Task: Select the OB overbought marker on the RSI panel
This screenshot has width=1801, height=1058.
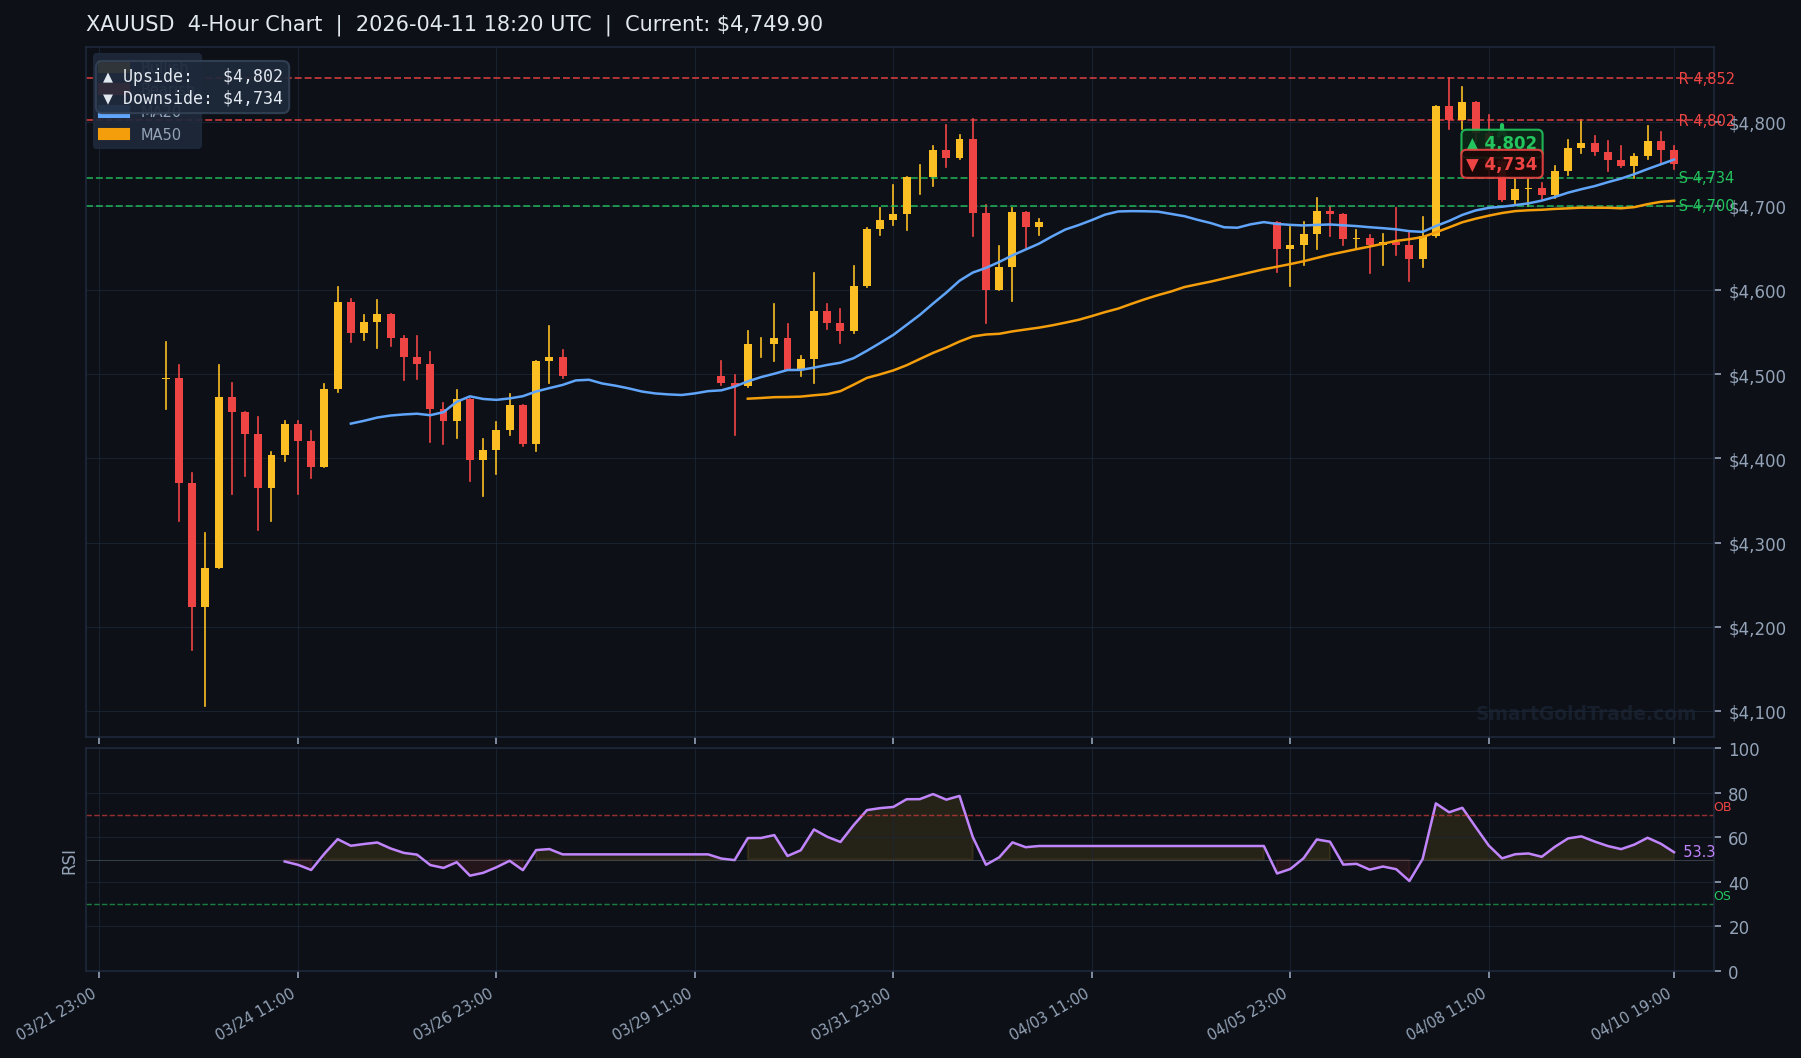Action: coord(1722,806)
